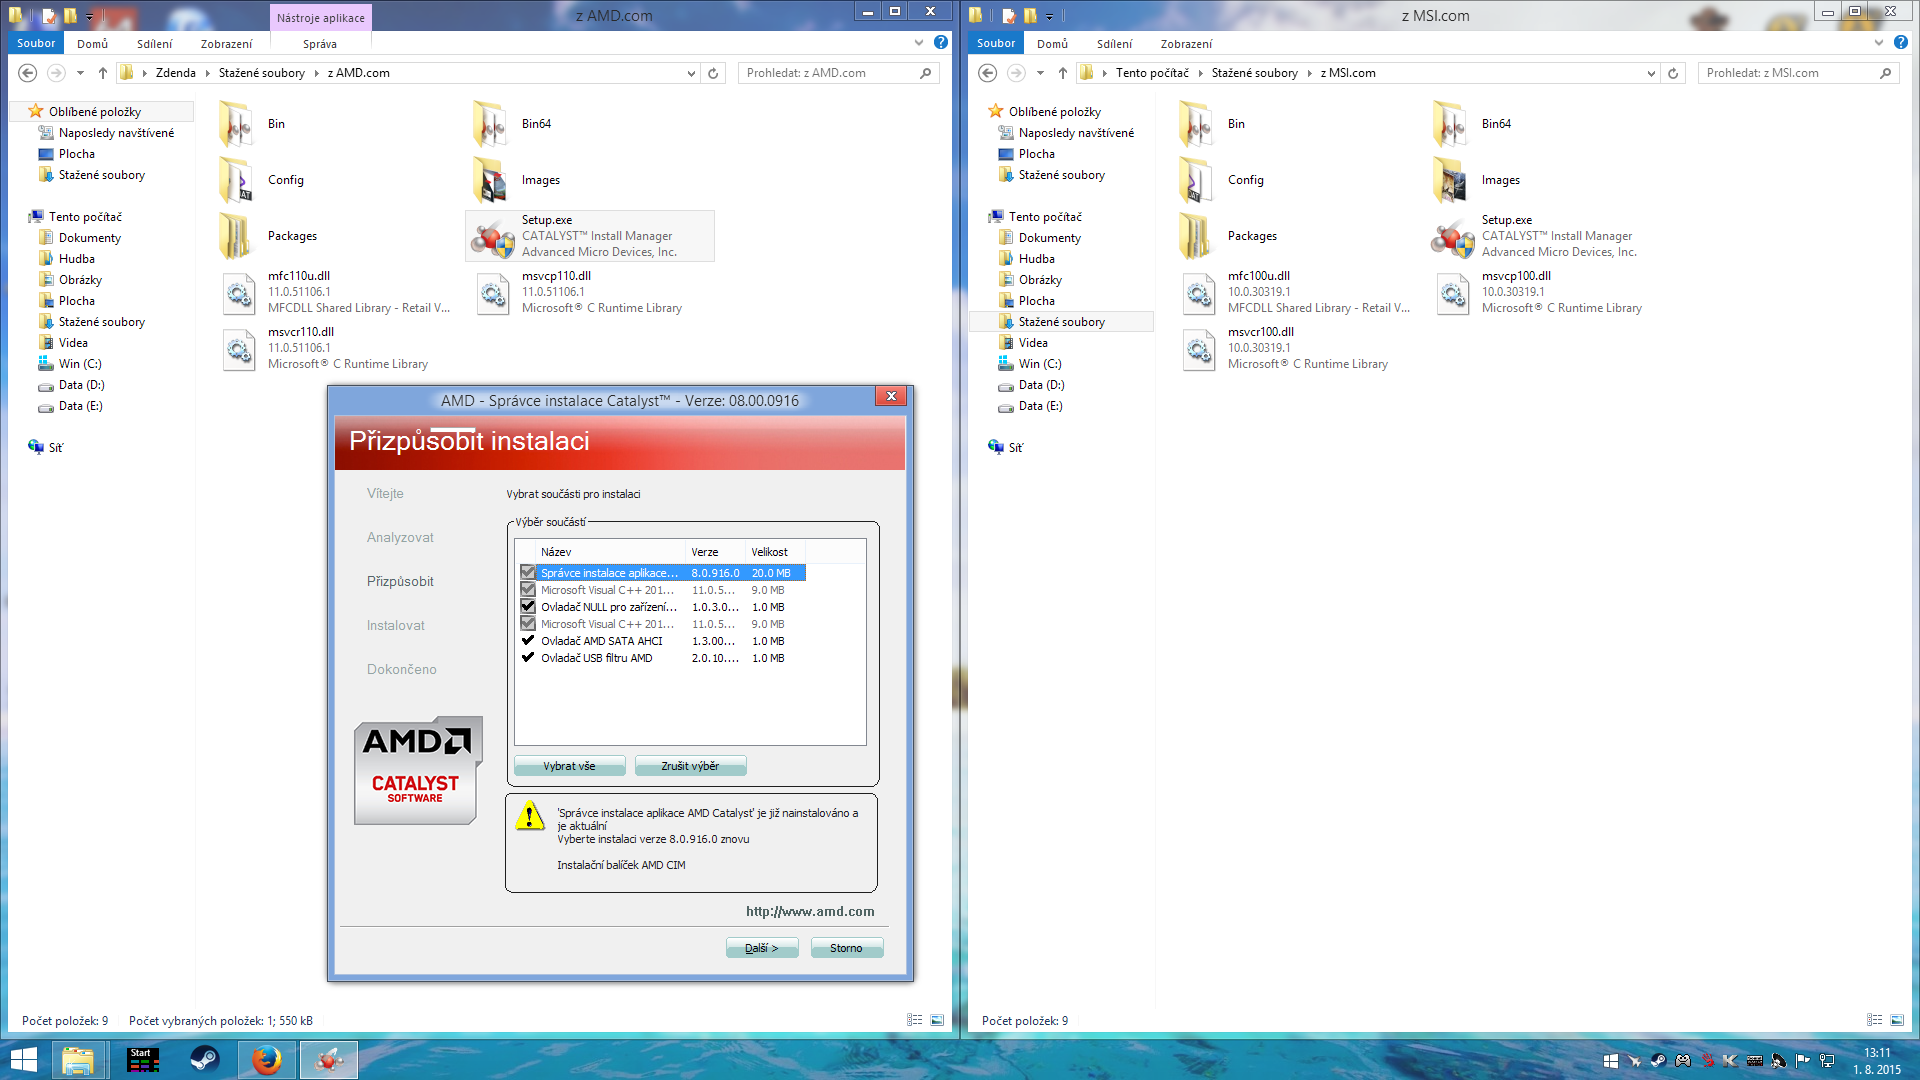Toggle Ovladač AMD SATA AHCI checkbox
Viewport: 1920px width, 1080px height.
(x=528, y=641)
